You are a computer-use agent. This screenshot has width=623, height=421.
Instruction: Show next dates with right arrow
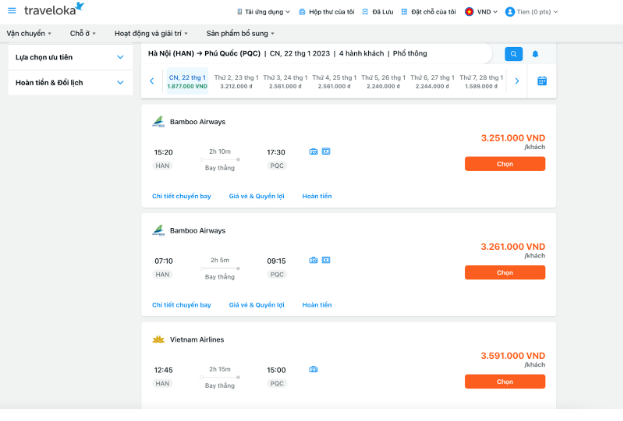coord(517,81)
